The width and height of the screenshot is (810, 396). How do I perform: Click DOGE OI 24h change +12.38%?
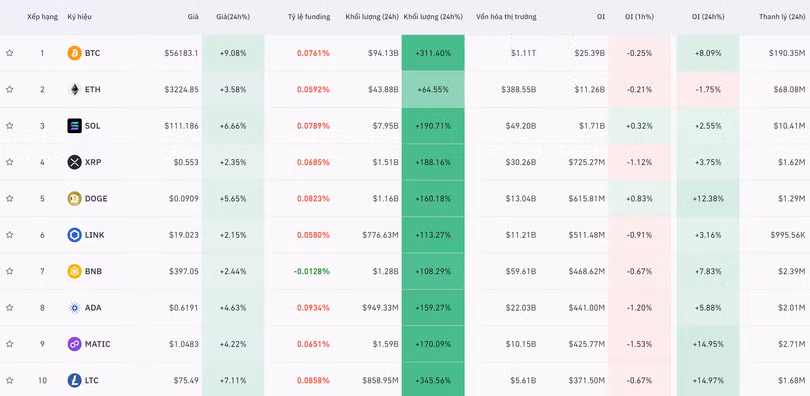(708, 198)
